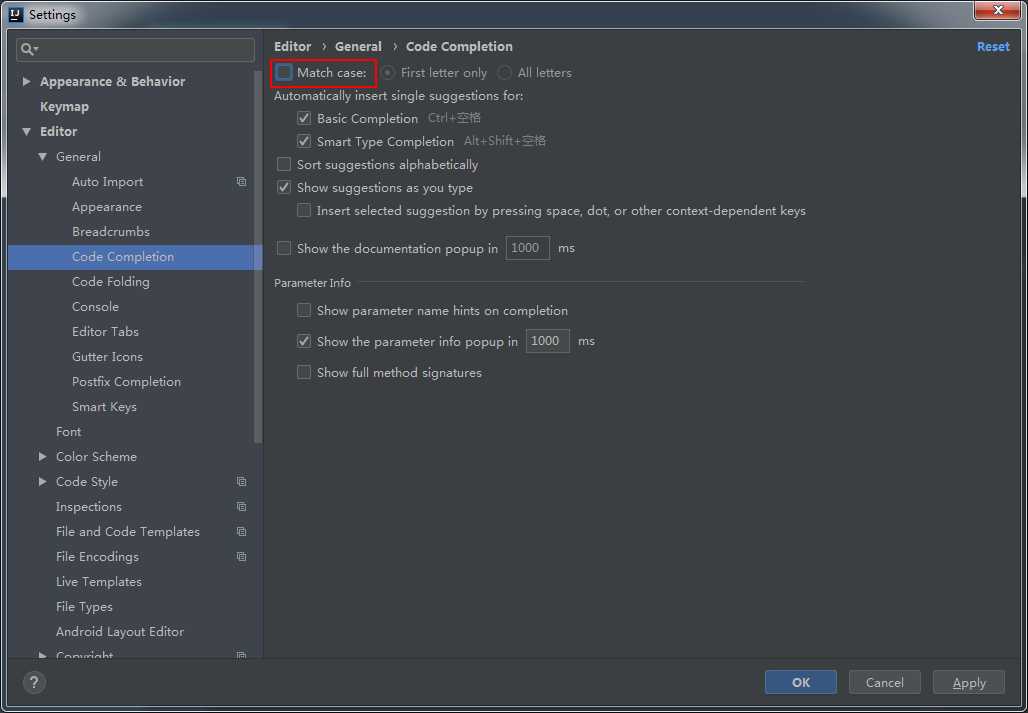
Task: Close the Settings dialog window
Action: pos(998,10)
